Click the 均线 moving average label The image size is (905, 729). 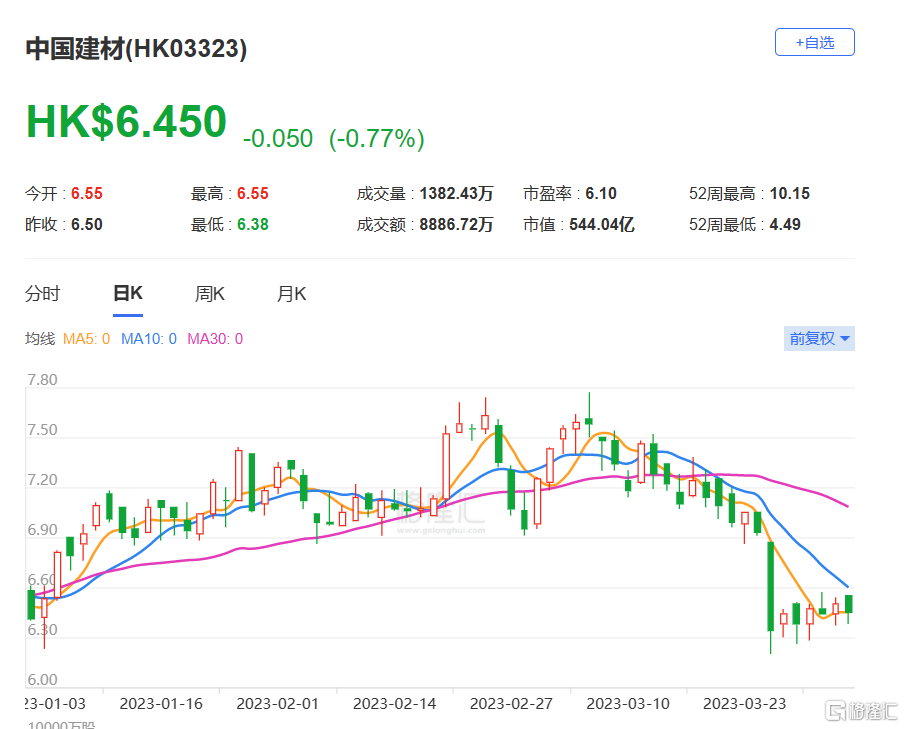click(40, 339)
